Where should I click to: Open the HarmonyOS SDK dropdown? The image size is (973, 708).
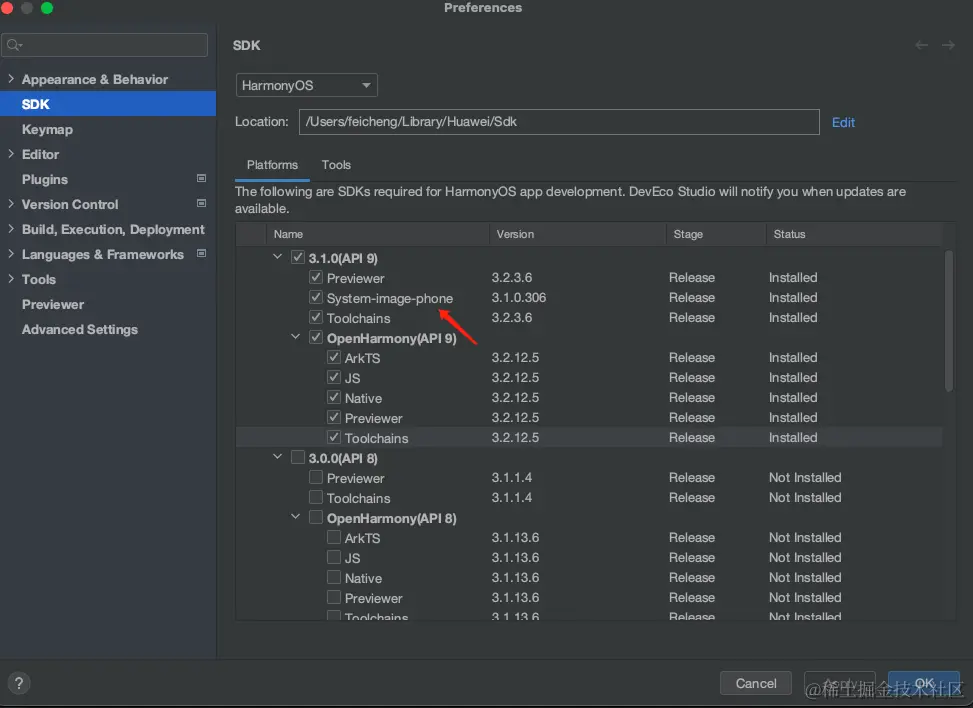(306, 86)
